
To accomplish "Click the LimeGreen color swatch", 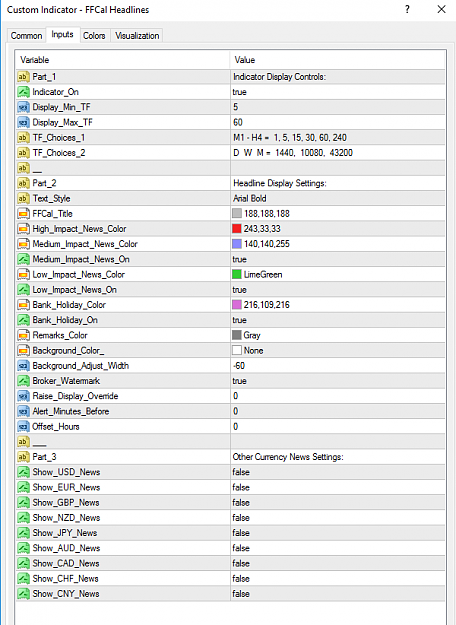I will 237,274.
